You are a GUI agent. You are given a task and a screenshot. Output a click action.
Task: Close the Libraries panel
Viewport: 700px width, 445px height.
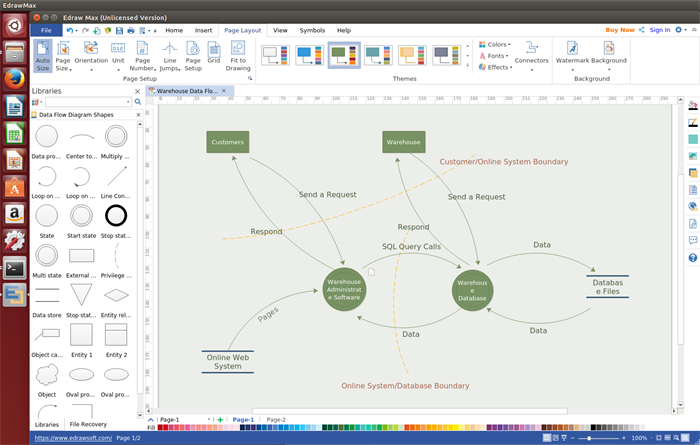tap(138, 91)
